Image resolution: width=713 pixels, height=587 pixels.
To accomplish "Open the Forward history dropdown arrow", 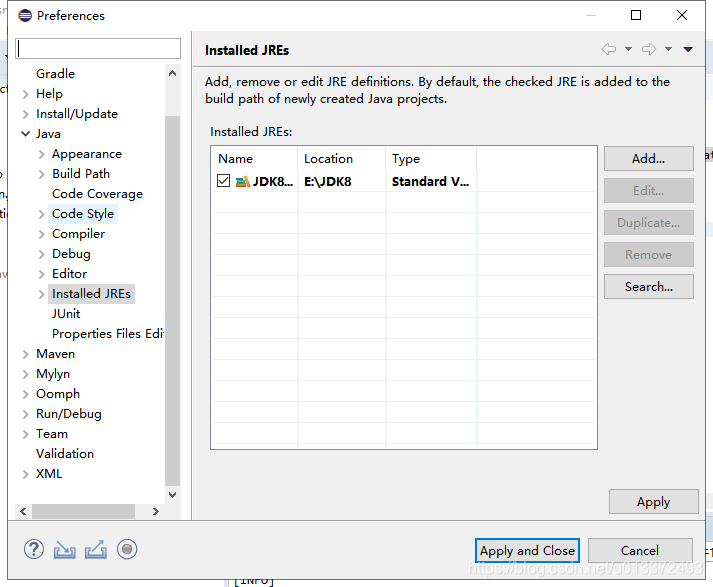I will click(668, 49).
